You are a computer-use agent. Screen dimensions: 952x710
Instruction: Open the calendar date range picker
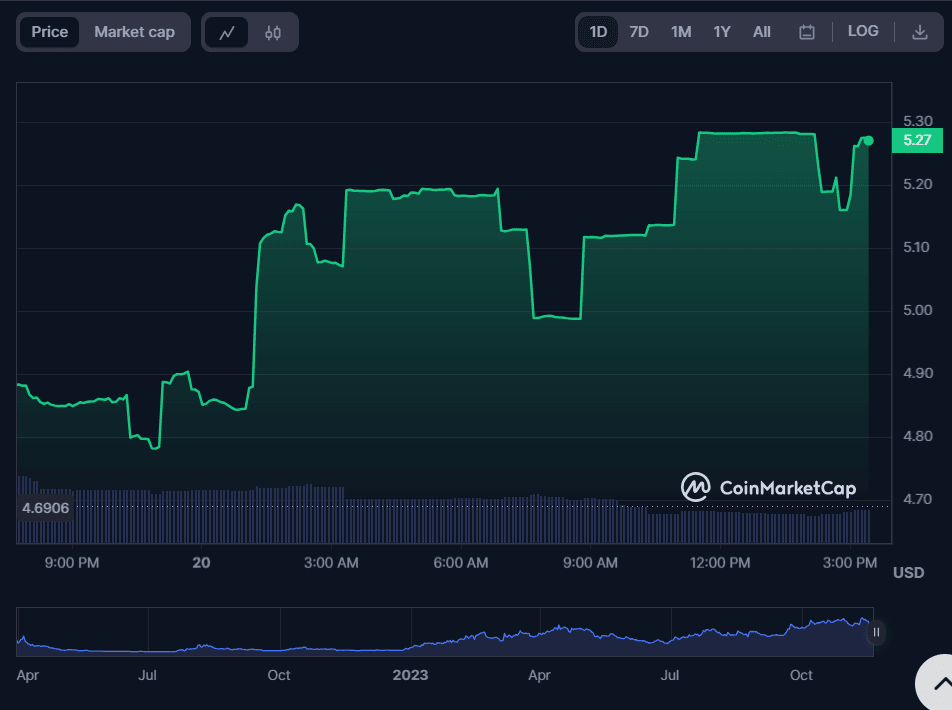coord(807,32)
